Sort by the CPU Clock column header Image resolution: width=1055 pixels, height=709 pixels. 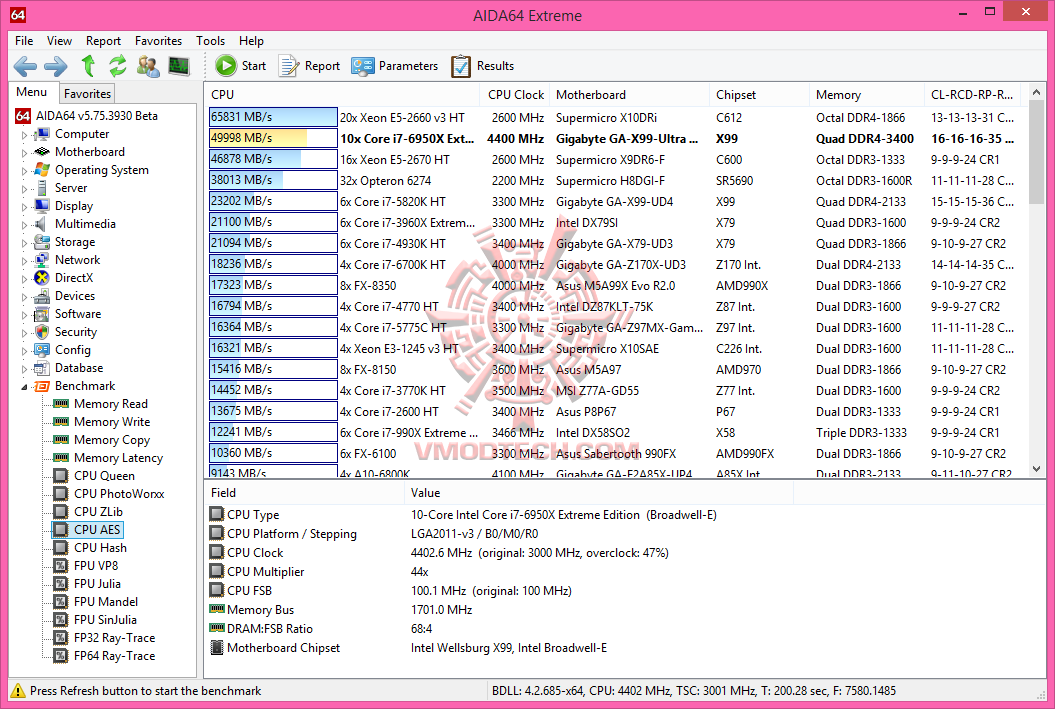click(x=515, y=95)
